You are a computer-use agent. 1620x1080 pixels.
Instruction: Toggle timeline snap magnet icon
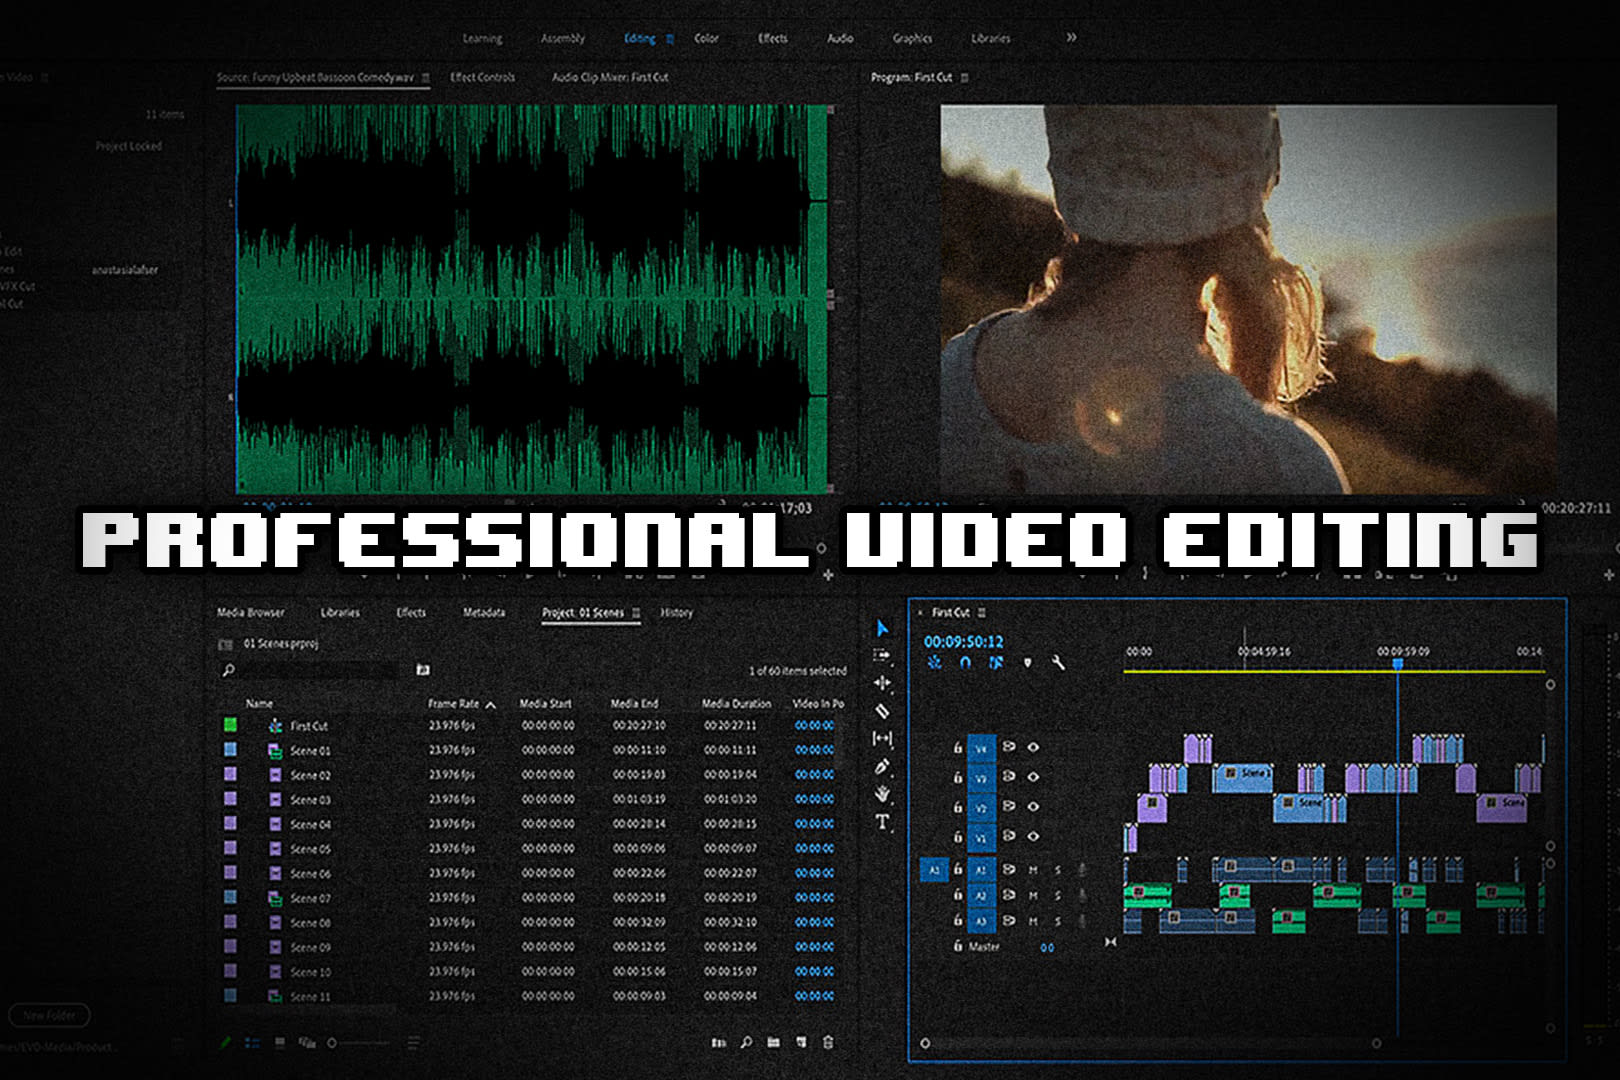point(965,662)
